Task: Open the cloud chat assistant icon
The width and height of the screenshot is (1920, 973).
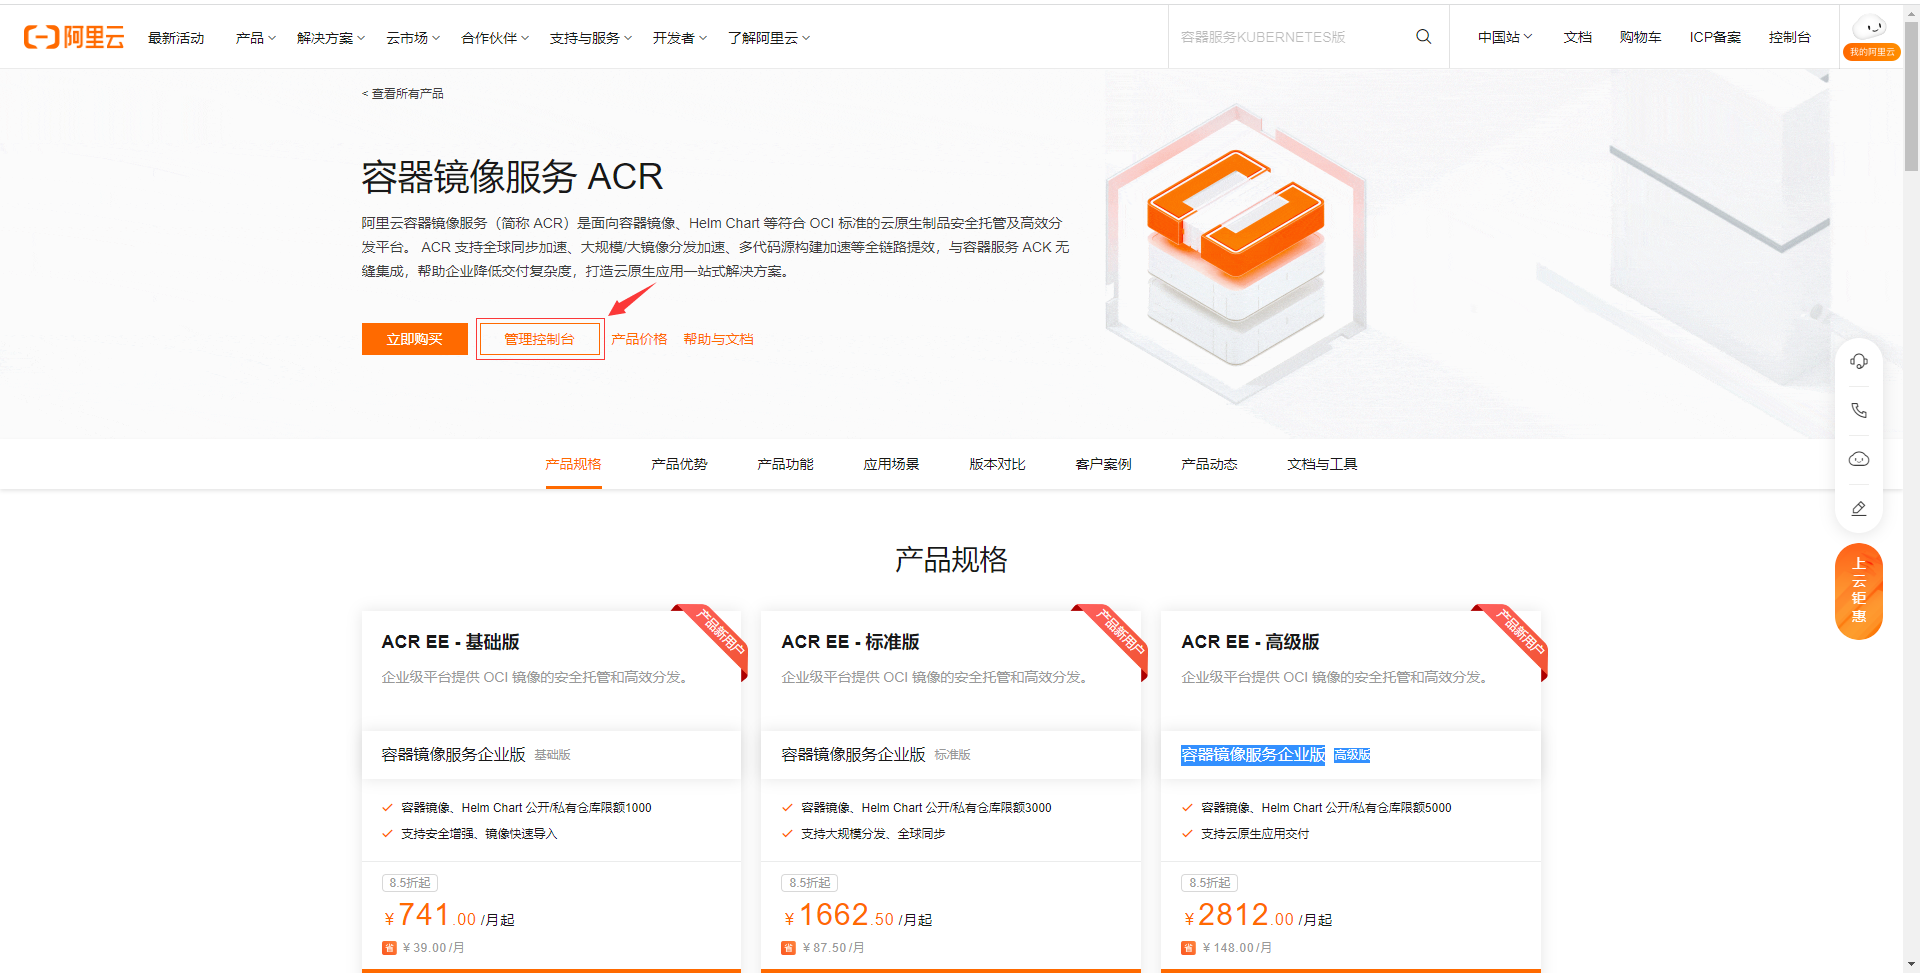Action: click(x=1859, y=459)
